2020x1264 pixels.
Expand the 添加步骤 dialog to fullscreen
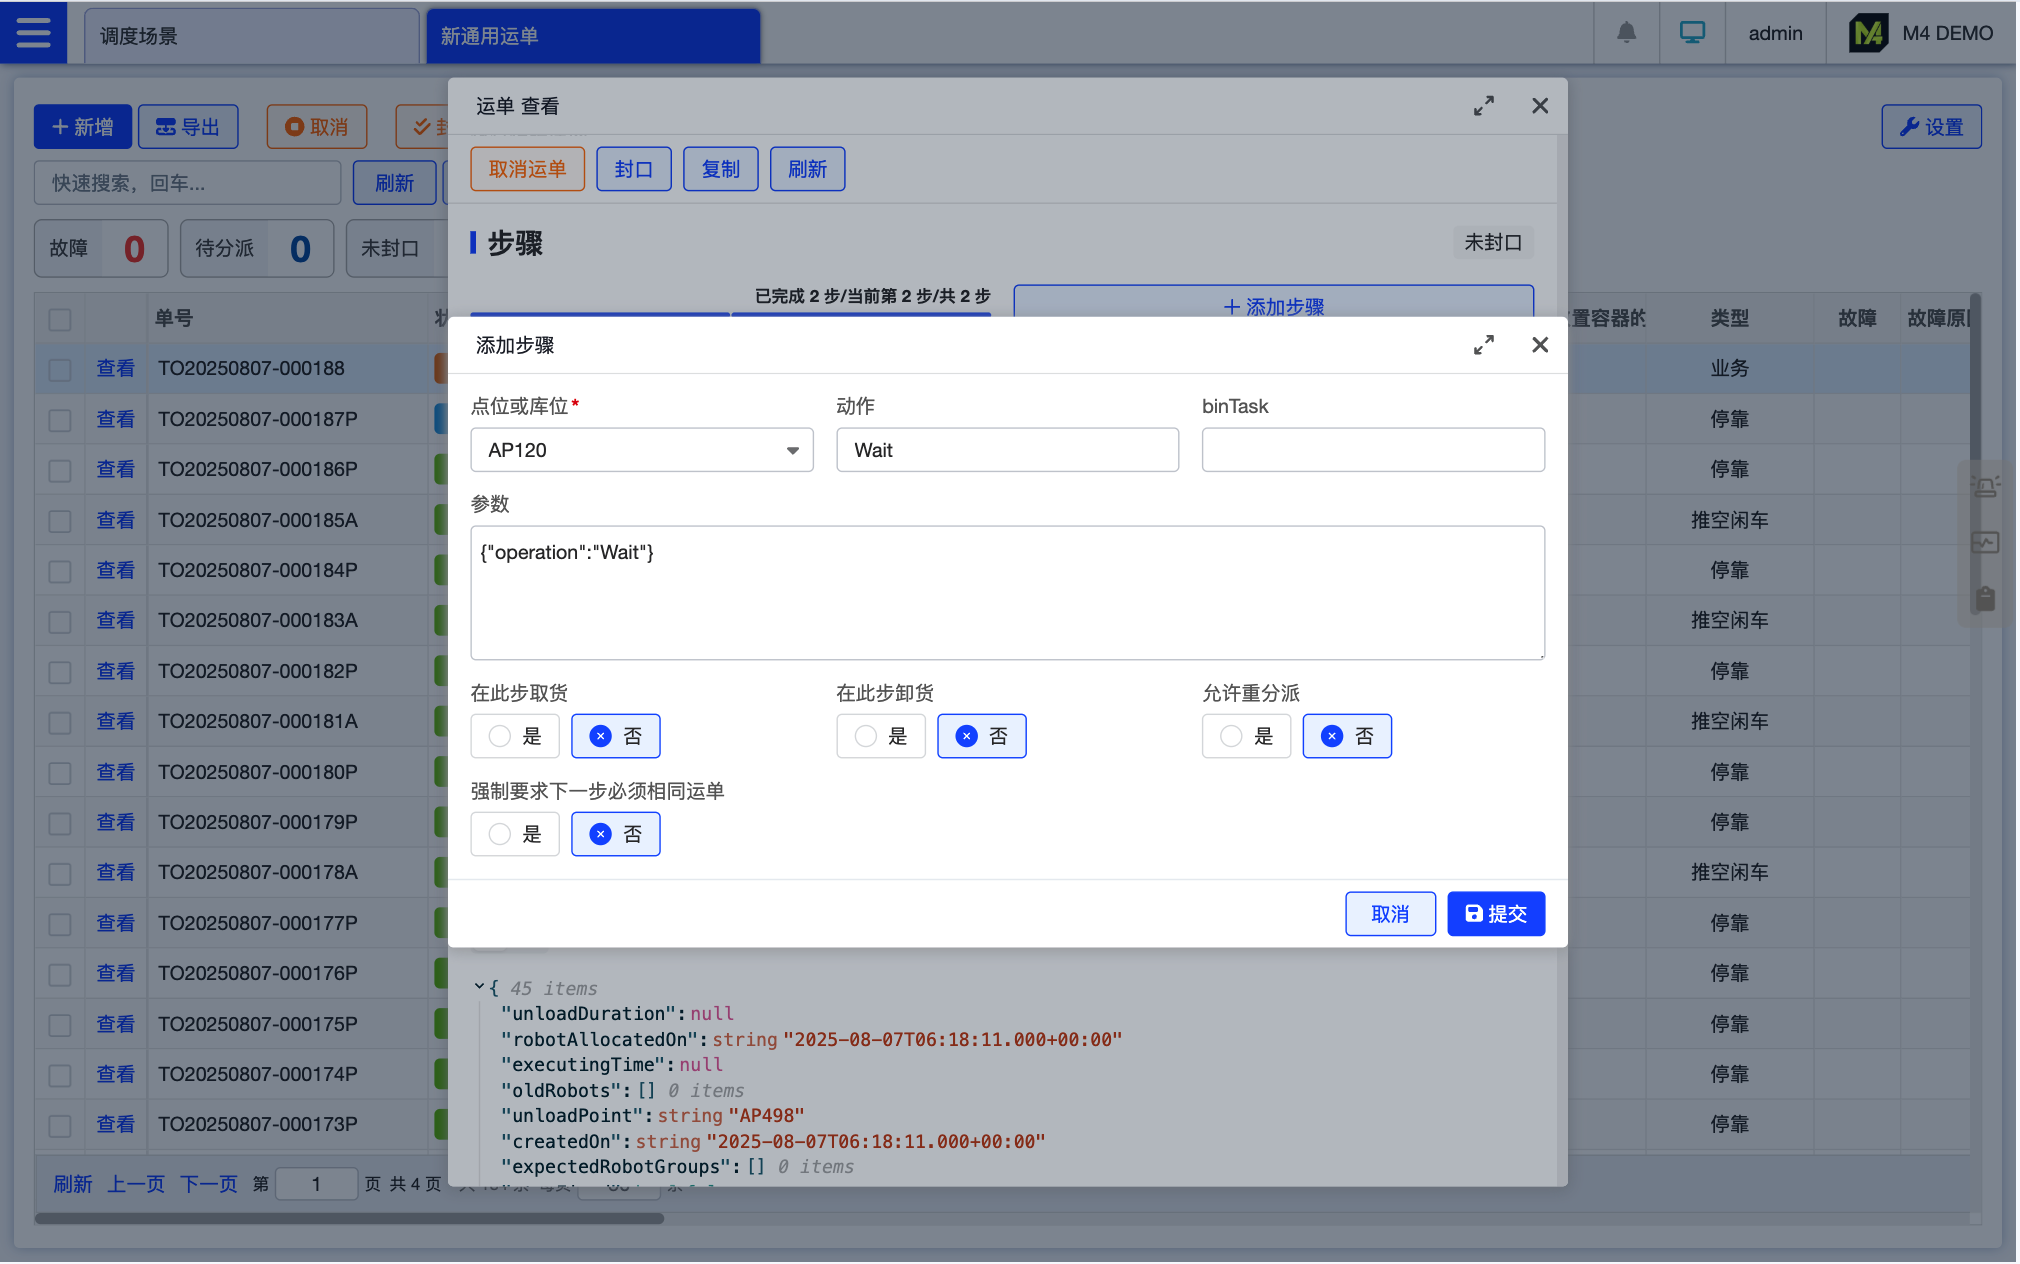click(x=1483, y=345)
